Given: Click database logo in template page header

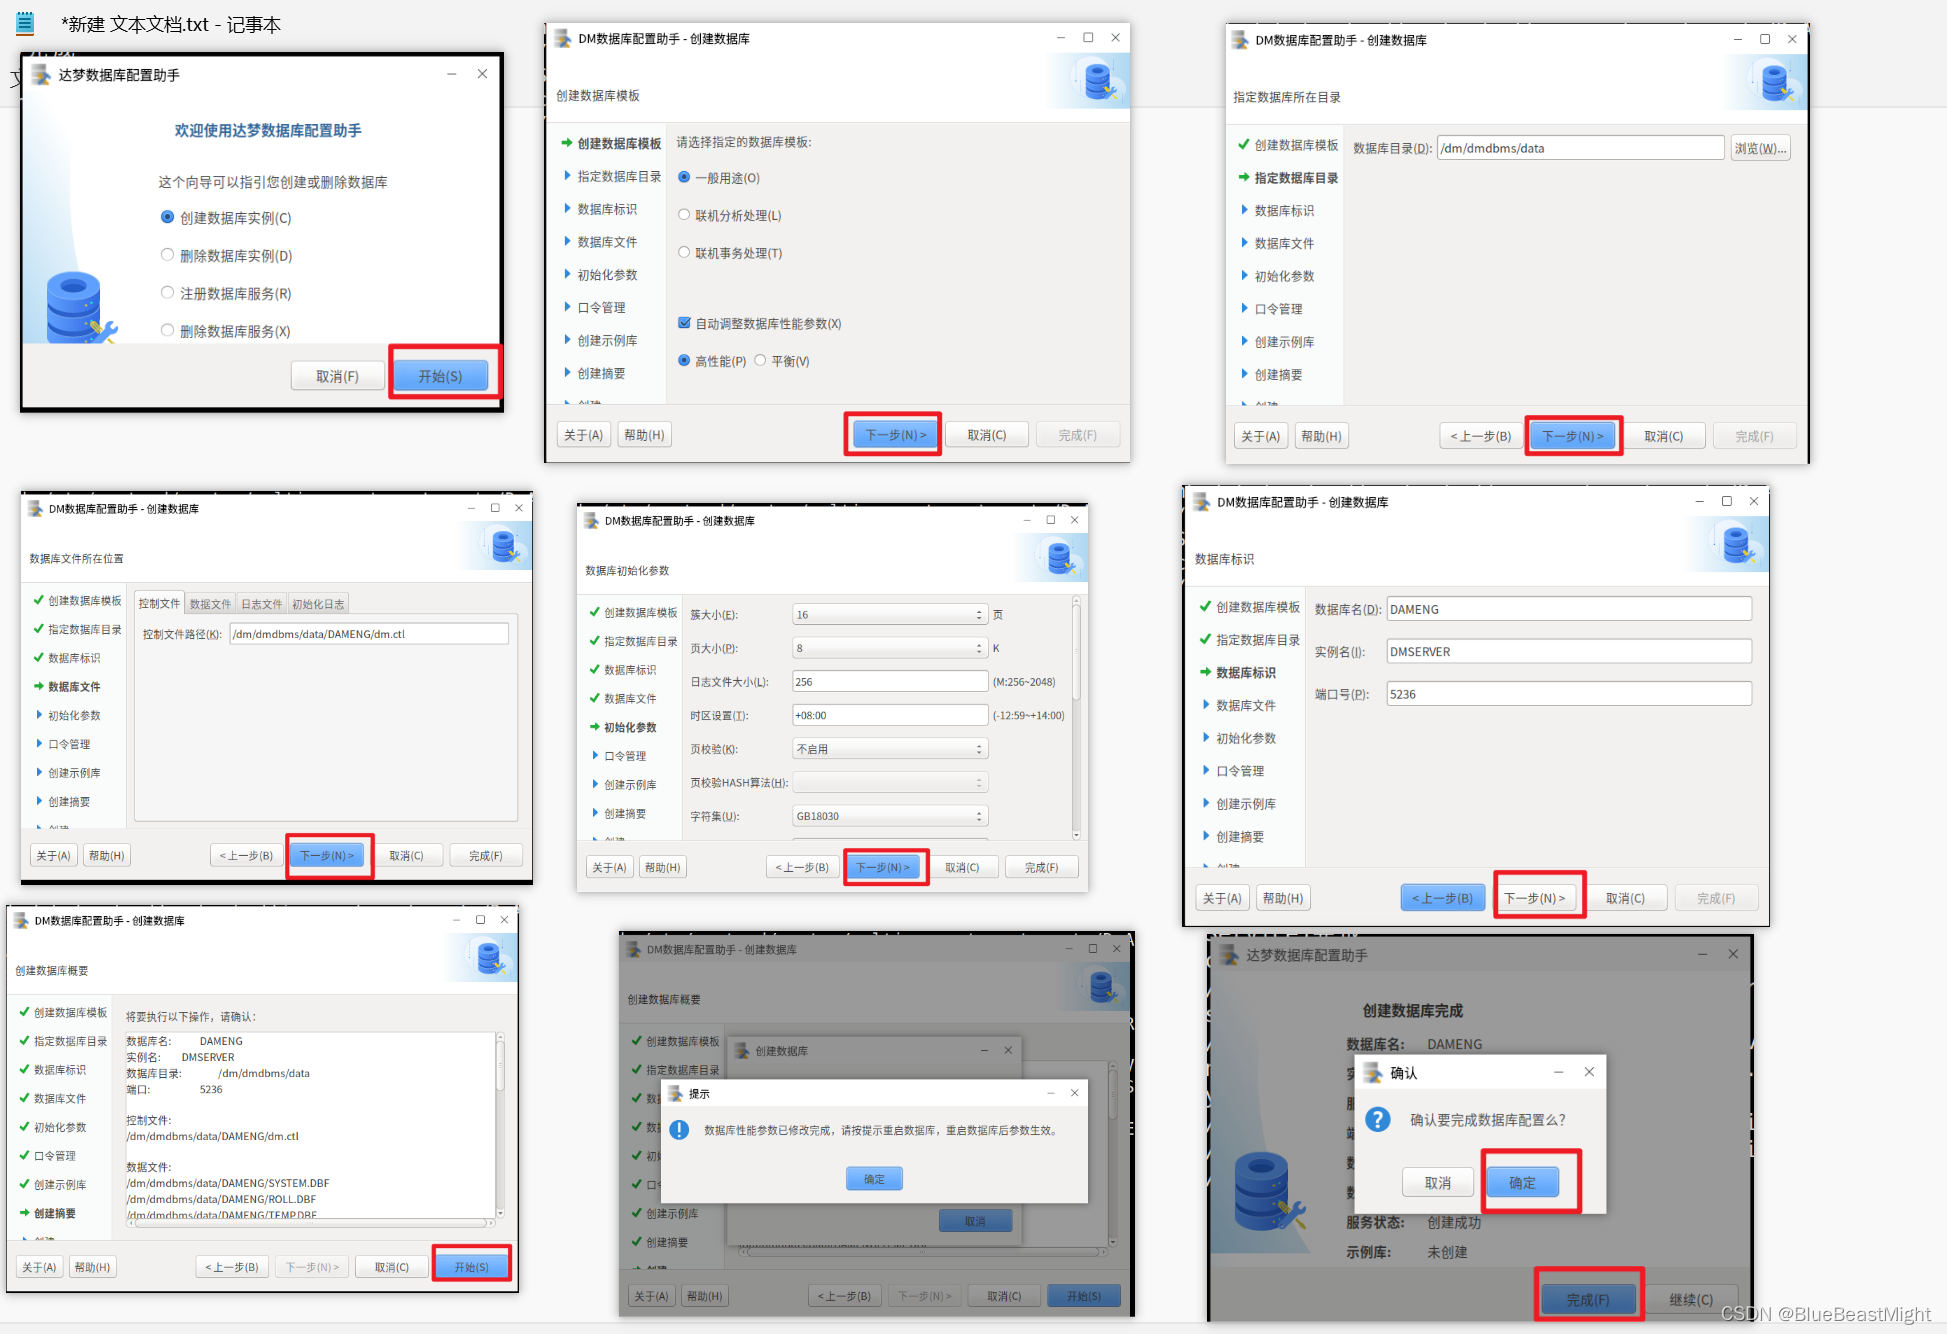Looking at the screenshot, I should pyautogui.click(x=1099, y=82).
